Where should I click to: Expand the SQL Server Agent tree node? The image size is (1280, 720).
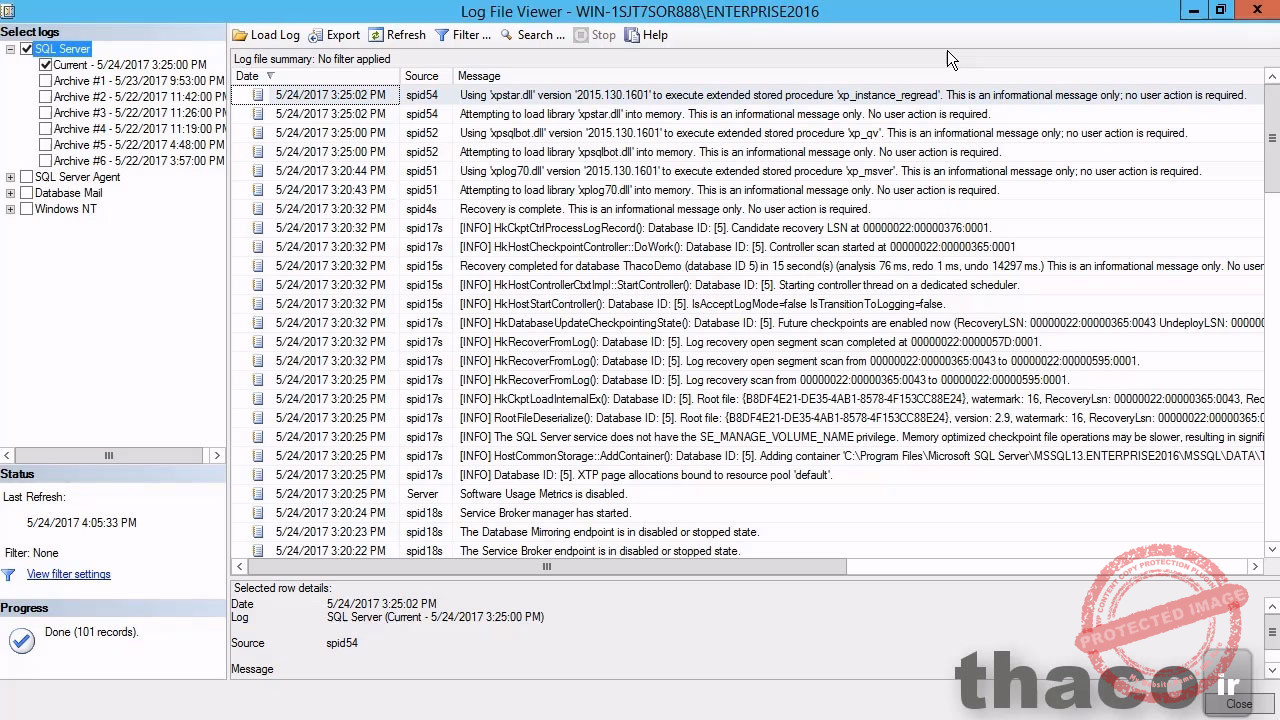(10, 177)
